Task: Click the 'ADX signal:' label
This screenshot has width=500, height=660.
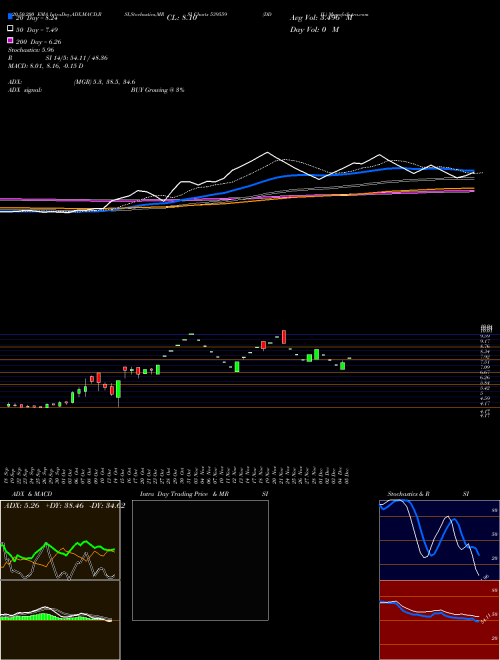Action: 25,90
